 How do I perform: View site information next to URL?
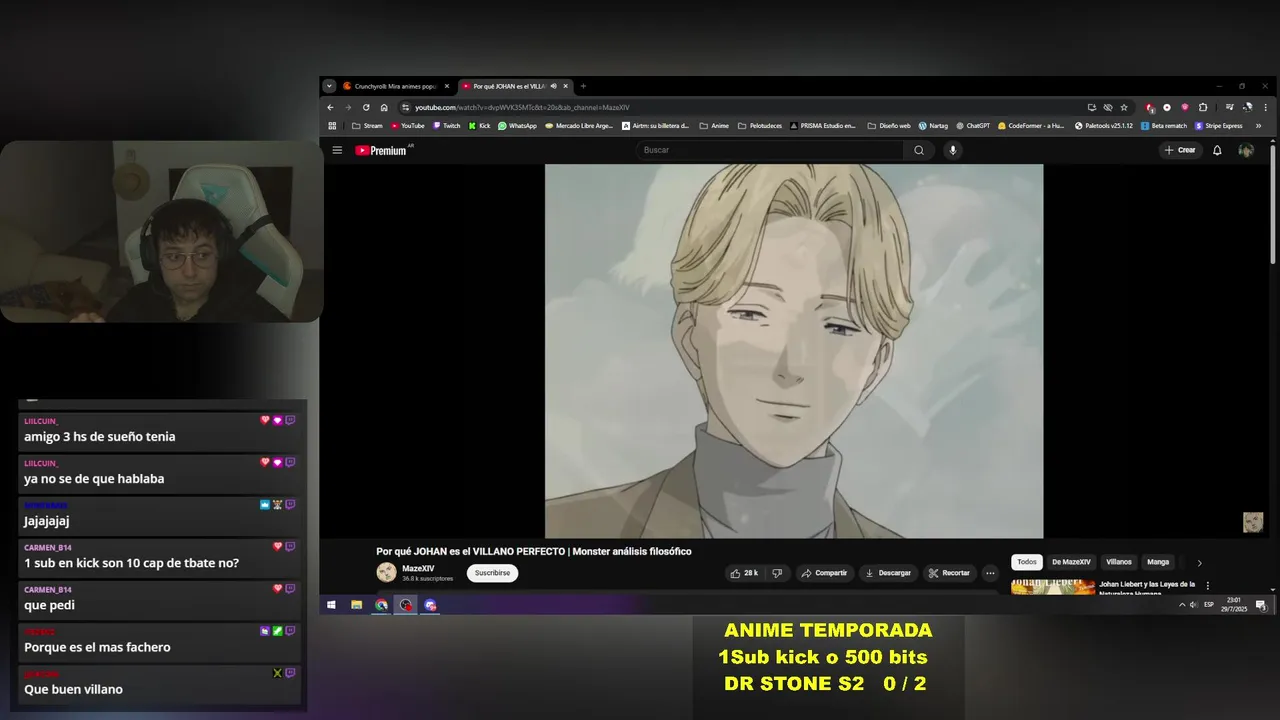406,107
